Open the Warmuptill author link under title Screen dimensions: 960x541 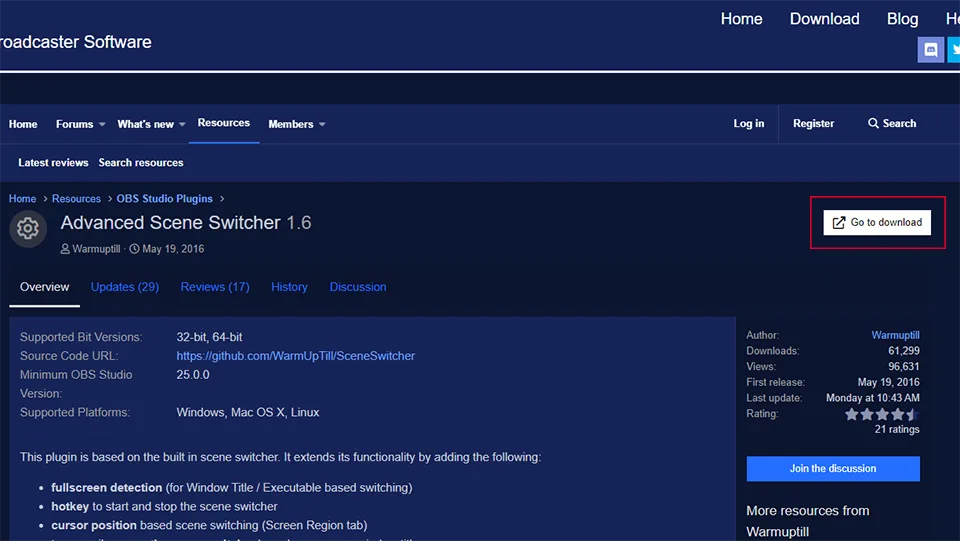click(96, 249)
